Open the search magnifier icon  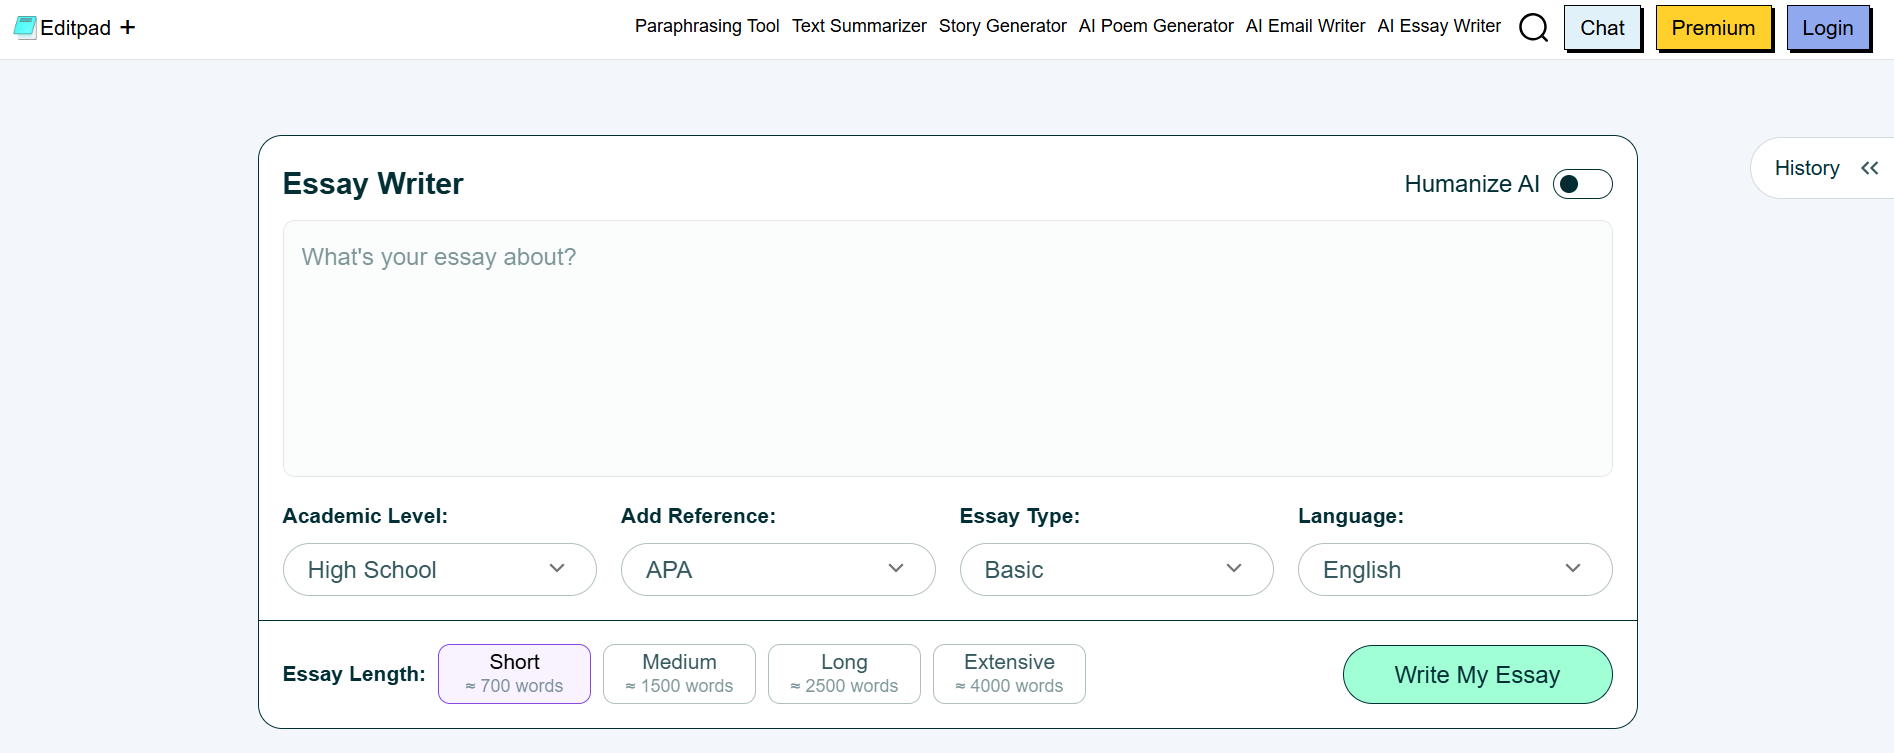tap(1533, 27)
